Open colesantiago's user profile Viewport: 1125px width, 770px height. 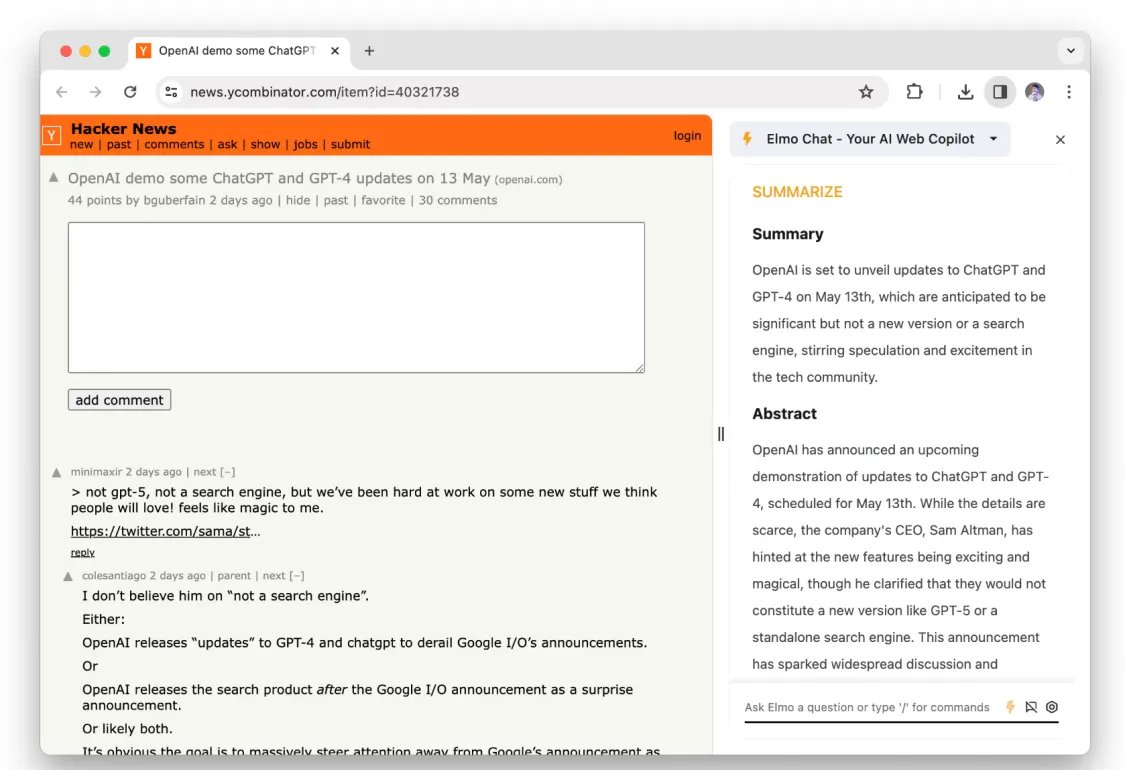(114, 576)
